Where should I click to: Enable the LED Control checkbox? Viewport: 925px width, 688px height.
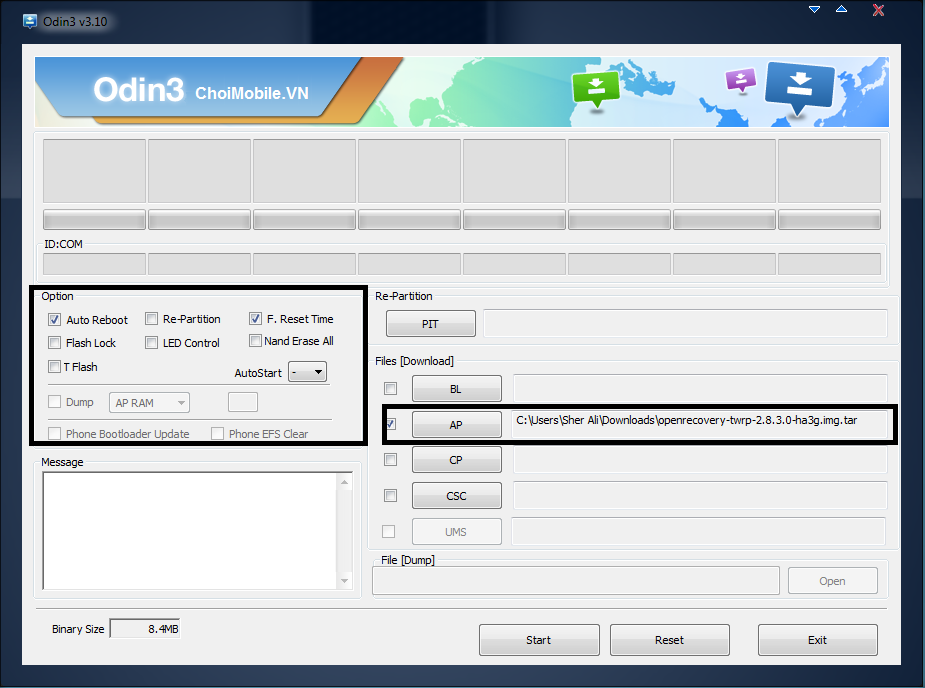tap(152, 342)
